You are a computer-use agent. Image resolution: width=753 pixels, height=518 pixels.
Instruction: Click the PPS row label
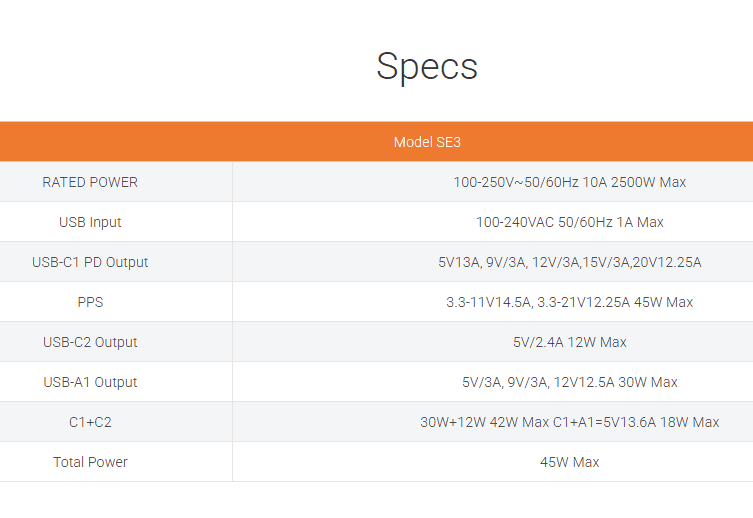tap(90, 302)
